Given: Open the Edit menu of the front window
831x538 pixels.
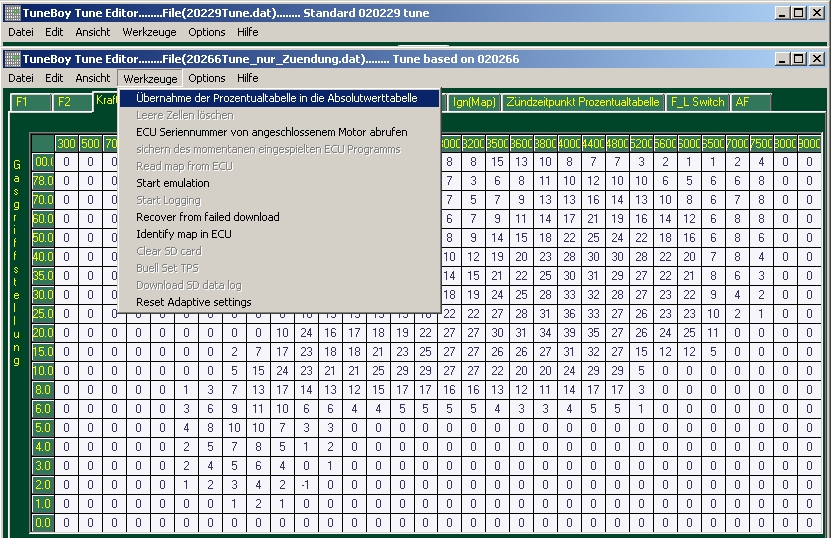Looking at the screenshot, I should coord(54,78).
